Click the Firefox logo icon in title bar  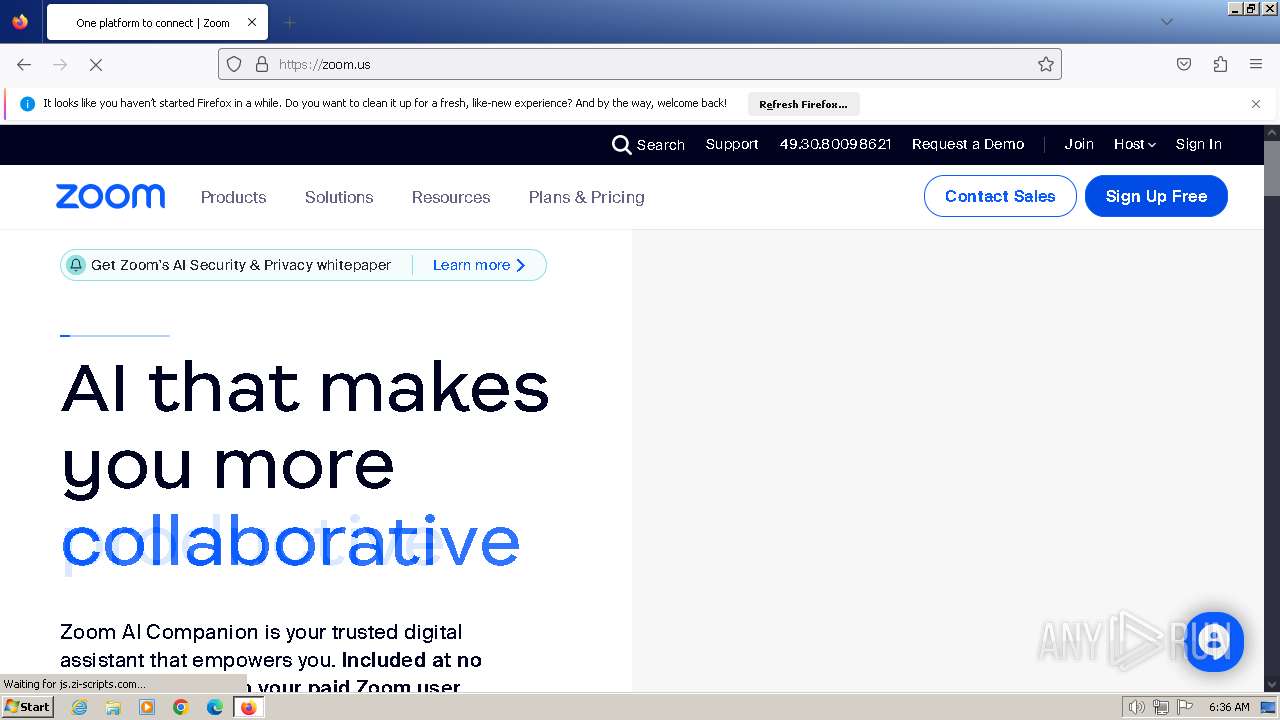click(20, 21)
